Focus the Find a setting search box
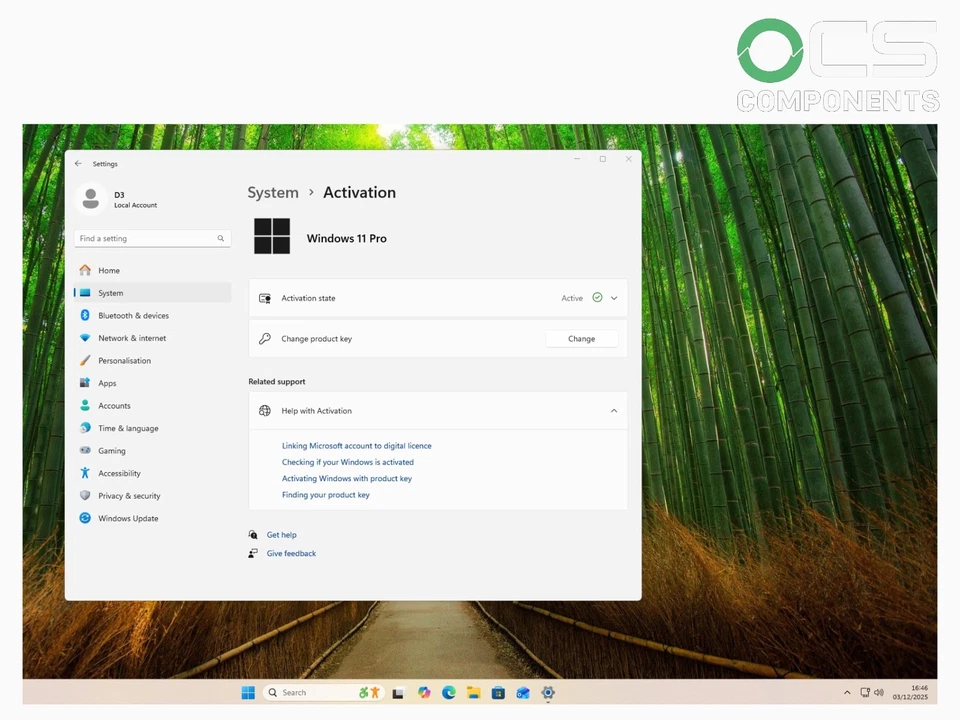 point(152,238)
